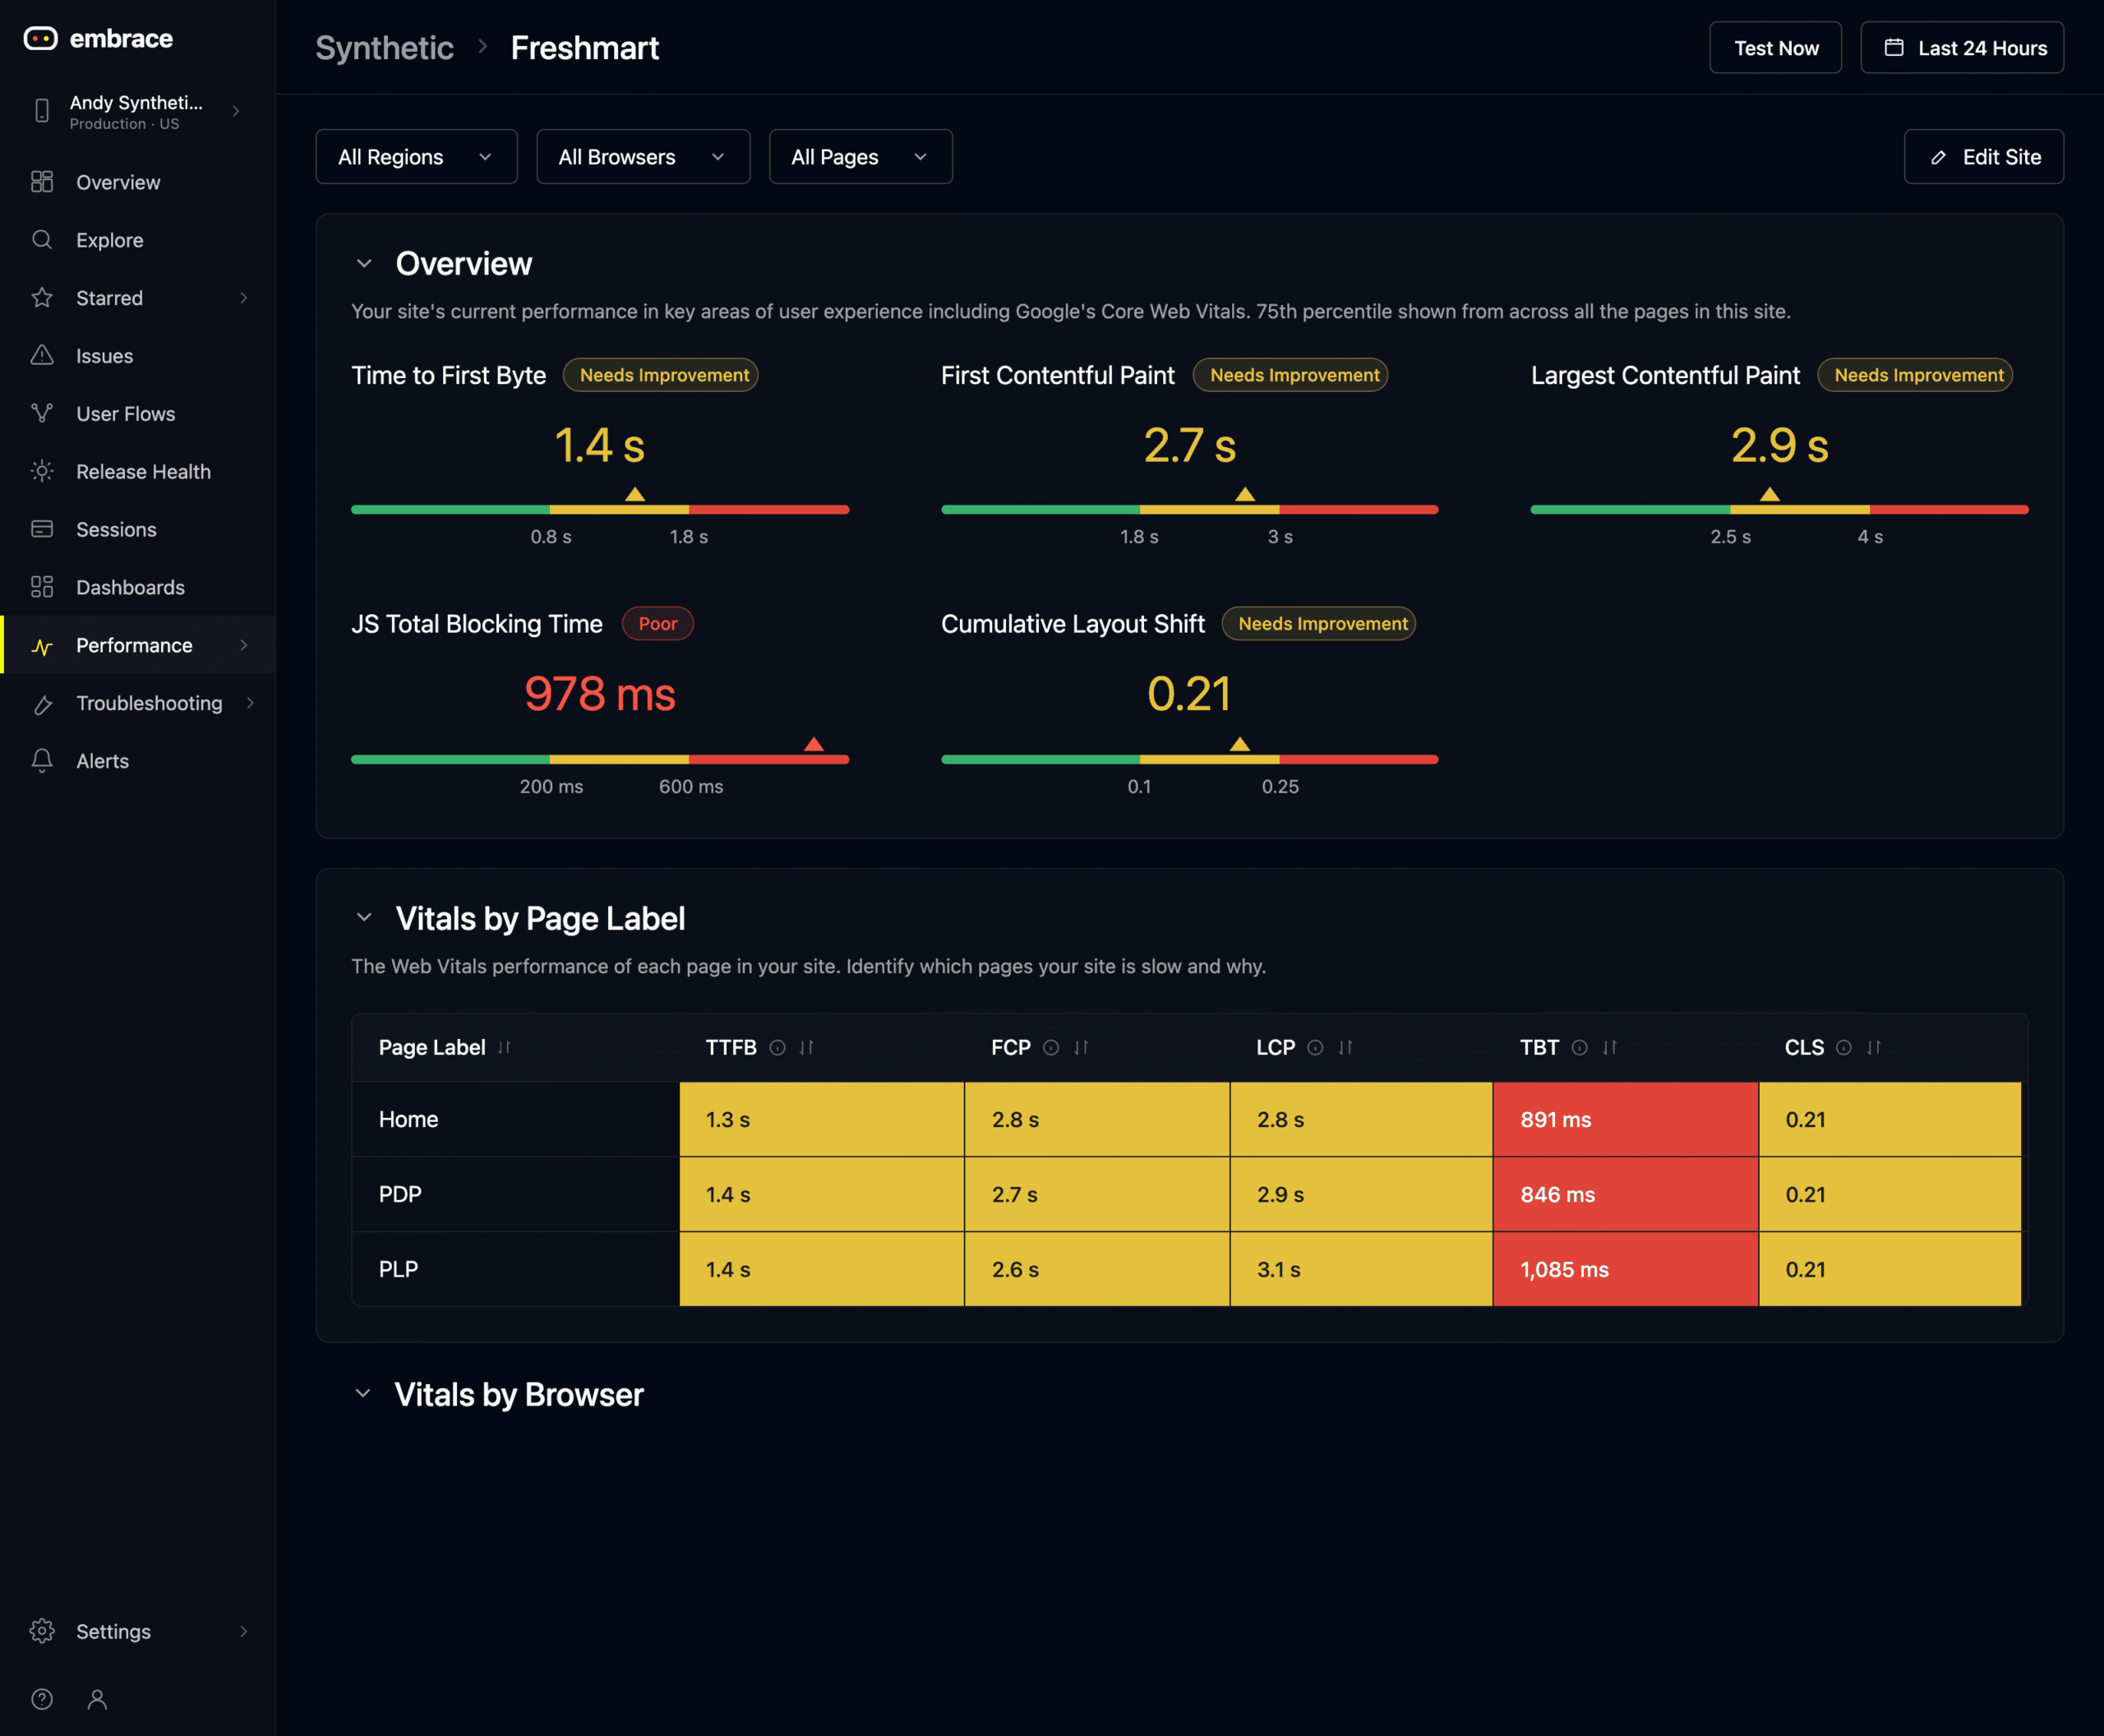Collapse the Vitals by Page Label section
Image resolution: width=2104 pixels, height=1736 pixels.
click(x=364, y=918)
